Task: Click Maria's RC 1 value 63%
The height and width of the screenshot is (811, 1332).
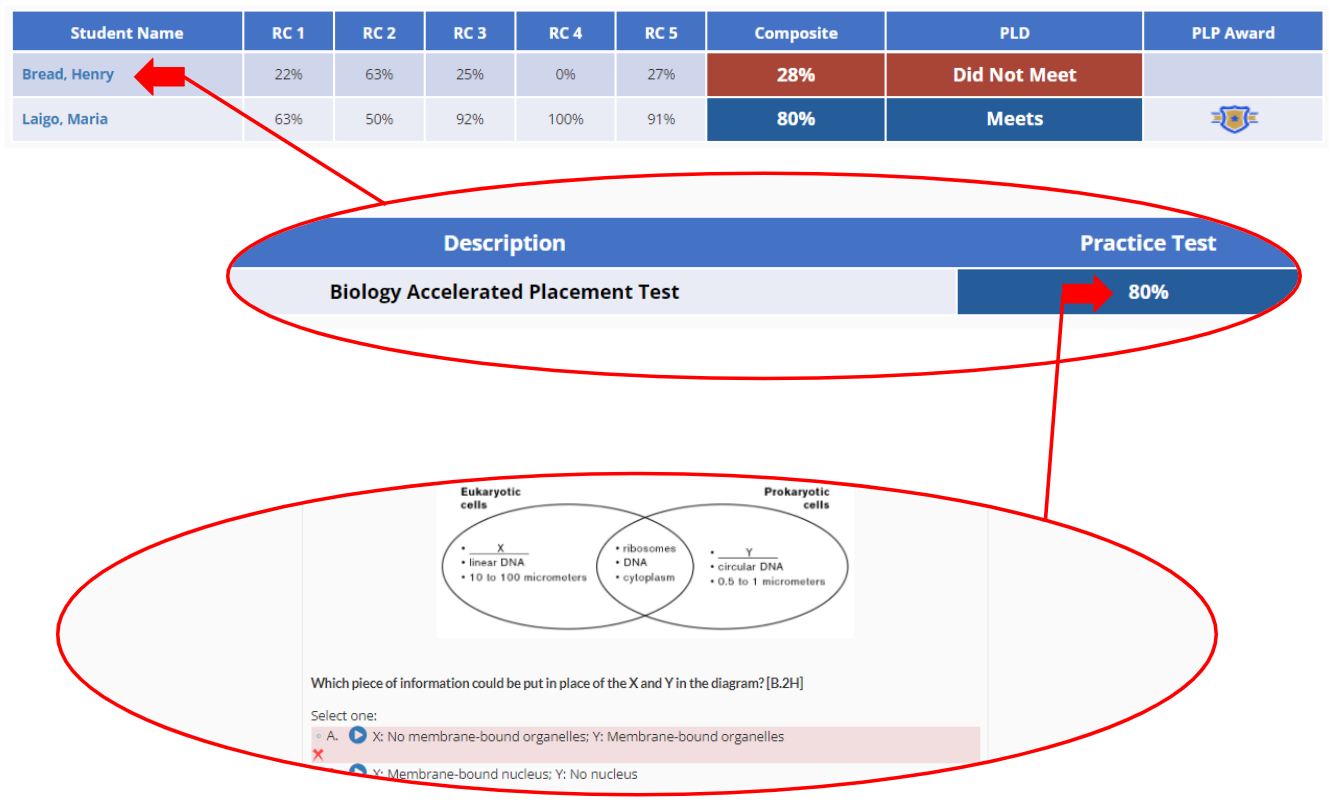Action: click(x=288, y=119)
